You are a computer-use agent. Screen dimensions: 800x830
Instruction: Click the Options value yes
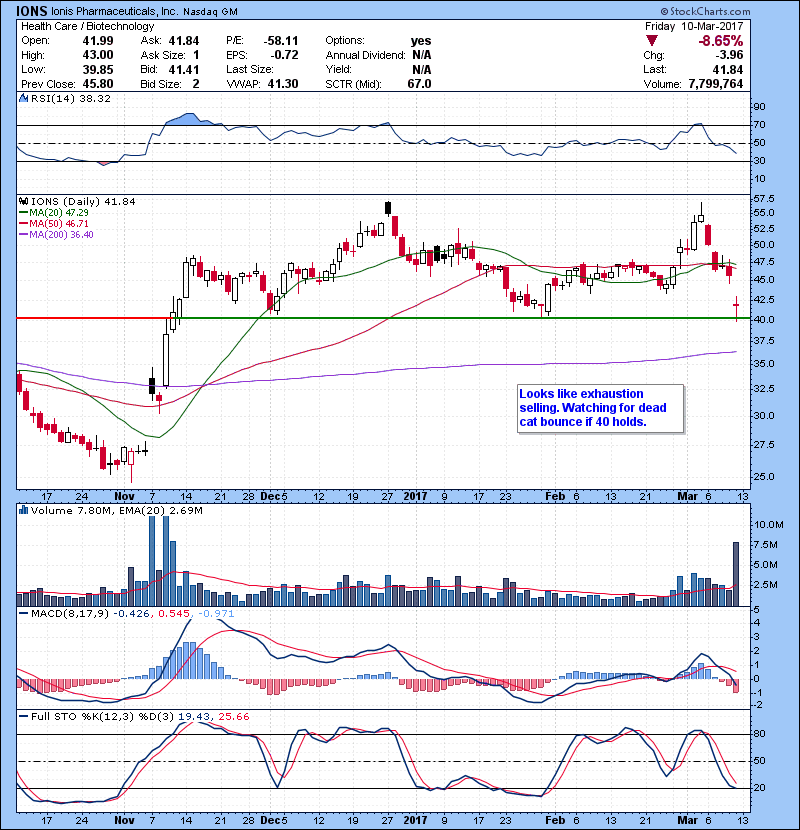421,41
